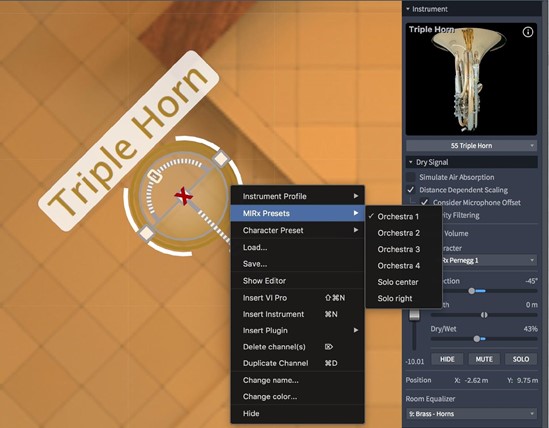Click the red X center marker on the stage
The height and width of the screenshot is (428, 549).
click(x=183, y=196)
